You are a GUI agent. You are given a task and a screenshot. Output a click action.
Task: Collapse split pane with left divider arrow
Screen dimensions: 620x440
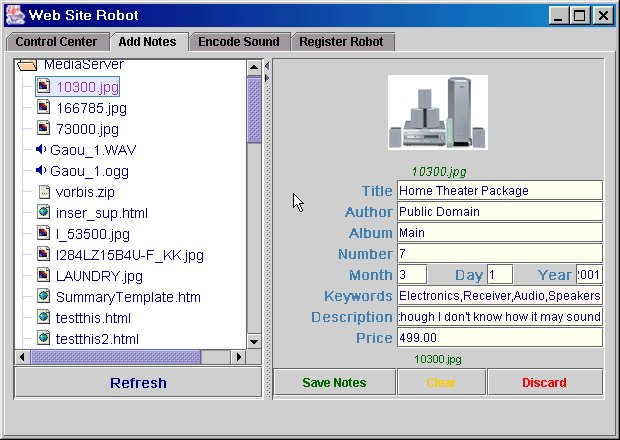[x=267, y=66]
